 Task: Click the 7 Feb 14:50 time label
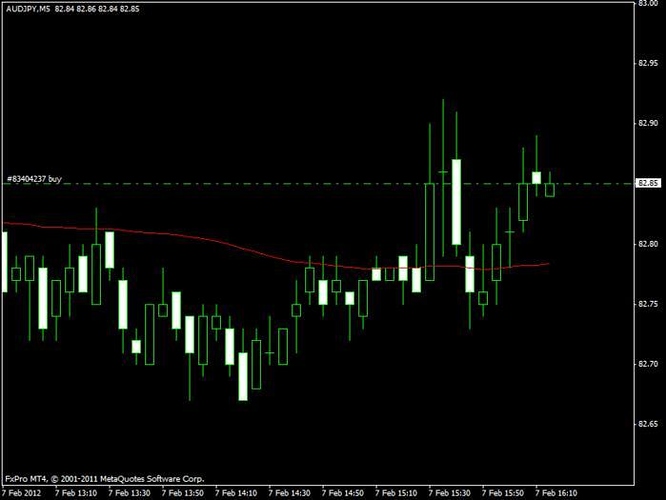[x=343, y=493]
